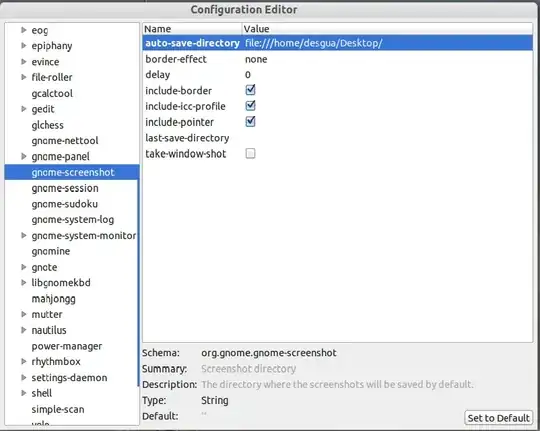Select the border-effect key
The image size is (540, 431).
[176, 59]
